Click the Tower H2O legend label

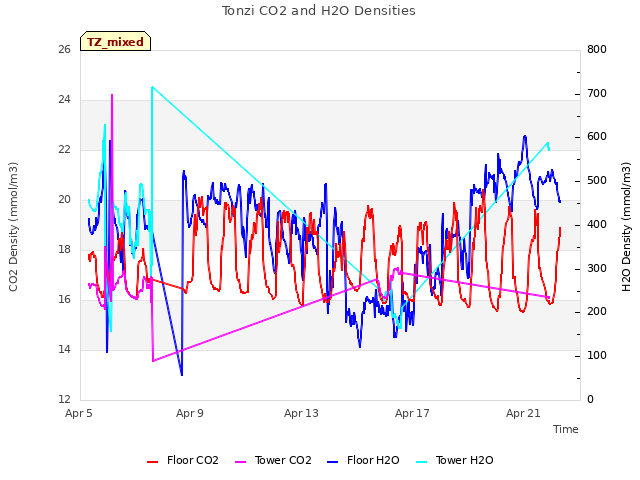coord(464,460)
